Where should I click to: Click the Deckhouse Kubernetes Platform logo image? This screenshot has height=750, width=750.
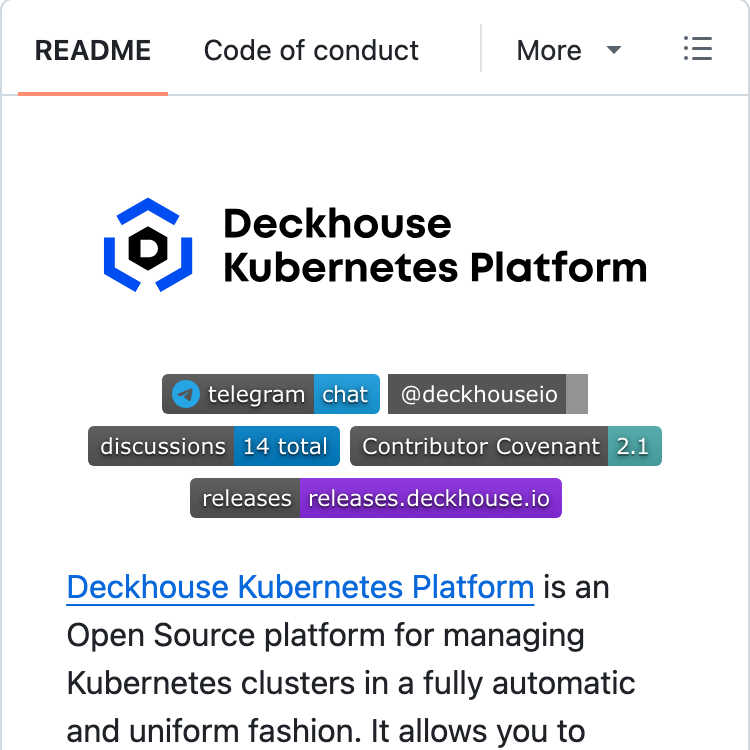pyautogui.click(x=375, y=245)
